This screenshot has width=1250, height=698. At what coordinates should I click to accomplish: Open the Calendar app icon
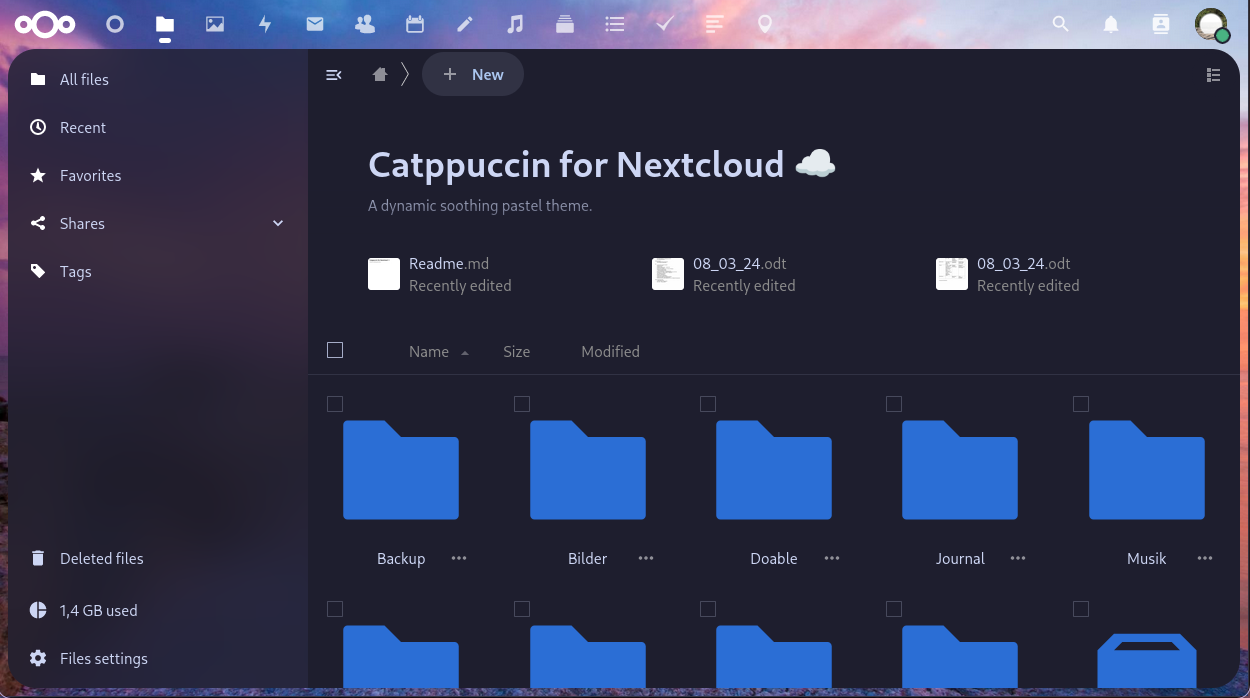tap(415, 24)
